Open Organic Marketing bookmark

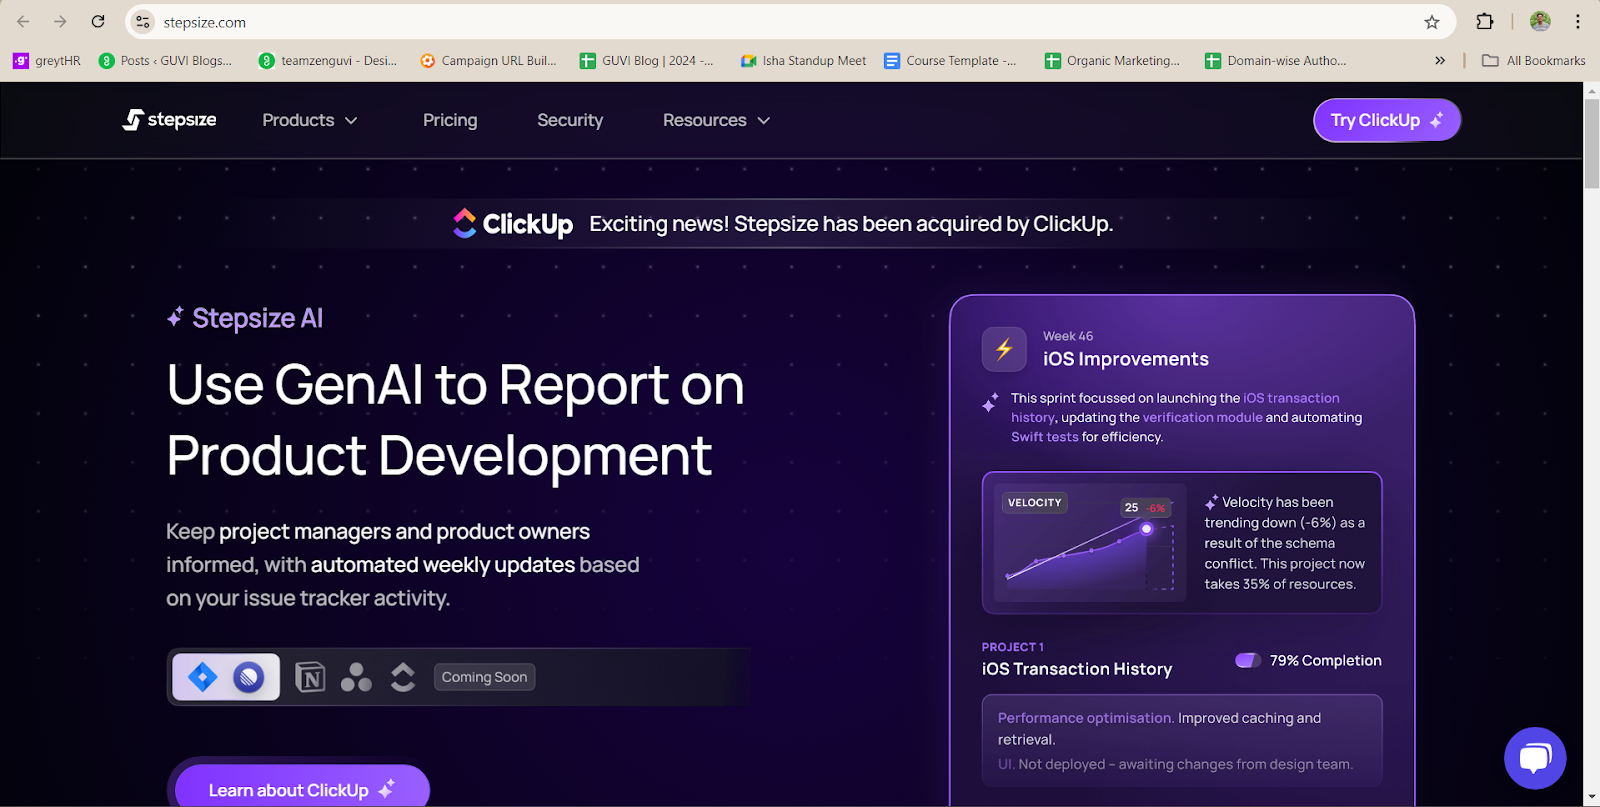click(x=1112, y=61)
